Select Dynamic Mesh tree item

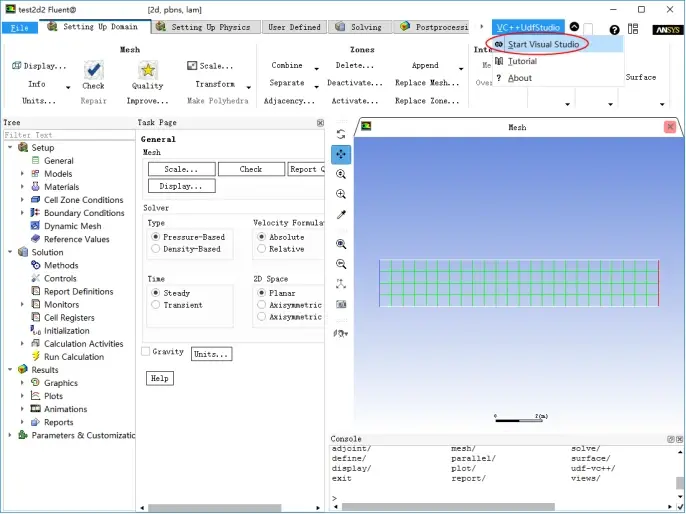point(72,226)
